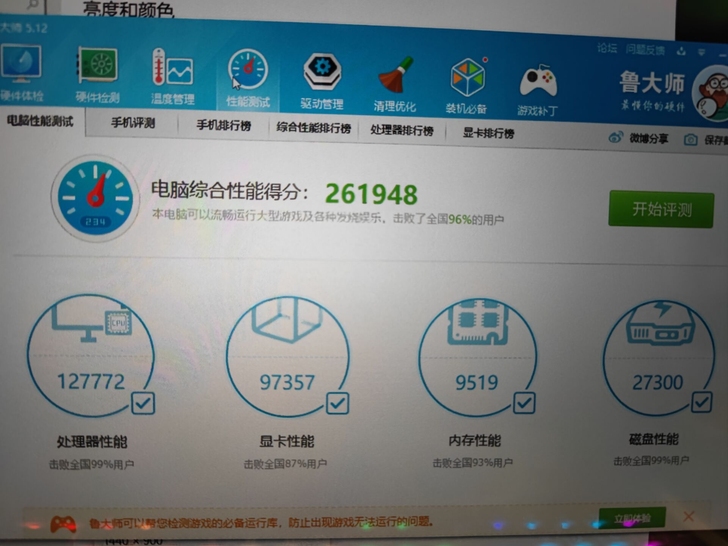Screen dimensions: 728x546
Task: Click the graphics score 97357
Action: click(287, 383)
